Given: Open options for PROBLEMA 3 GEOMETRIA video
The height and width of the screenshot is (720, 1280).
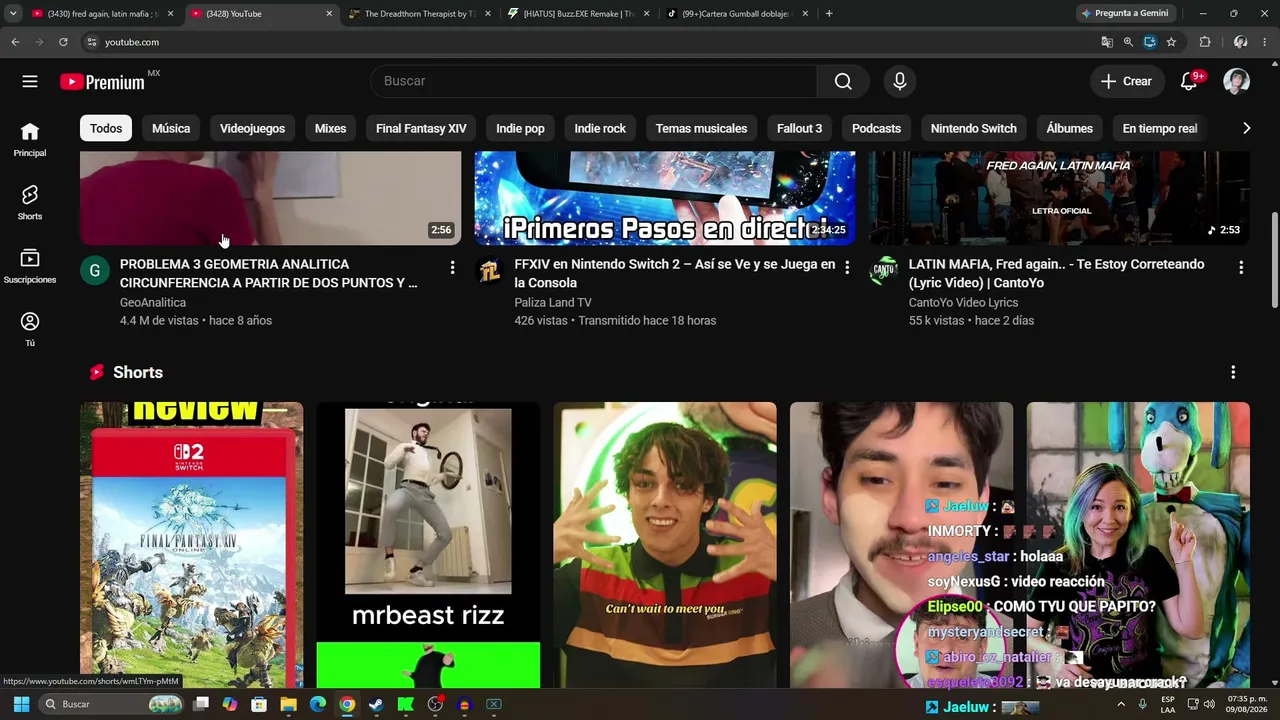Looking at the screenshot, I should (452, 267).
